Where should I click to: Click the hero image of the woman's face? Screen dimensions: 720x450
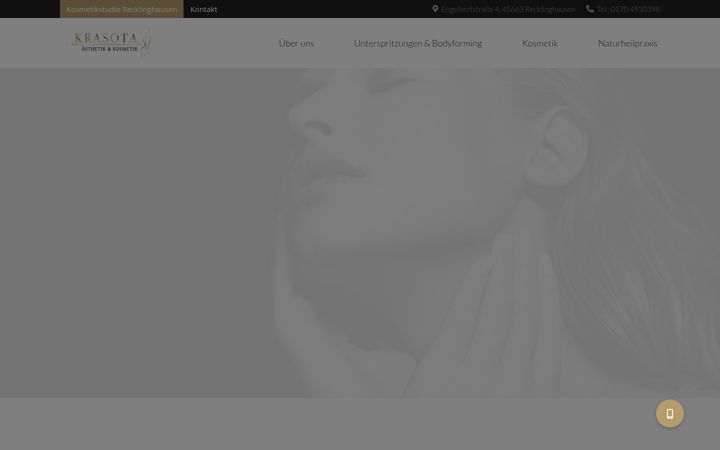point(360,233)
